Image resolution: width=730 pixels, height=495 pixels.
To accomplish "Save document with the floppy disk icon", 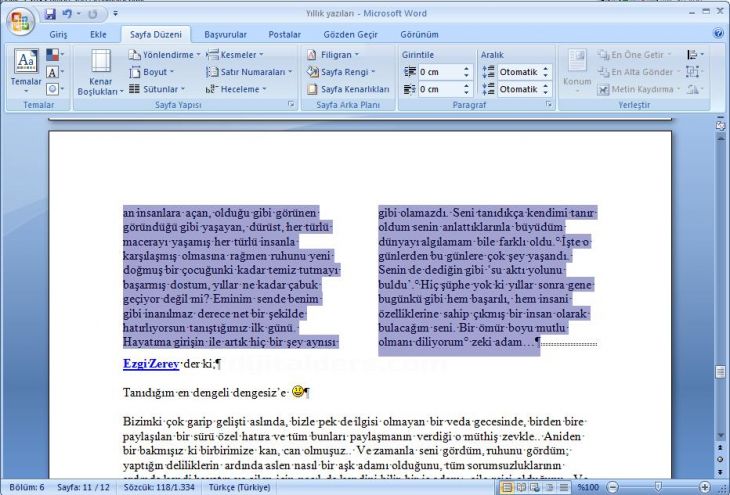I will pos(50,14).
